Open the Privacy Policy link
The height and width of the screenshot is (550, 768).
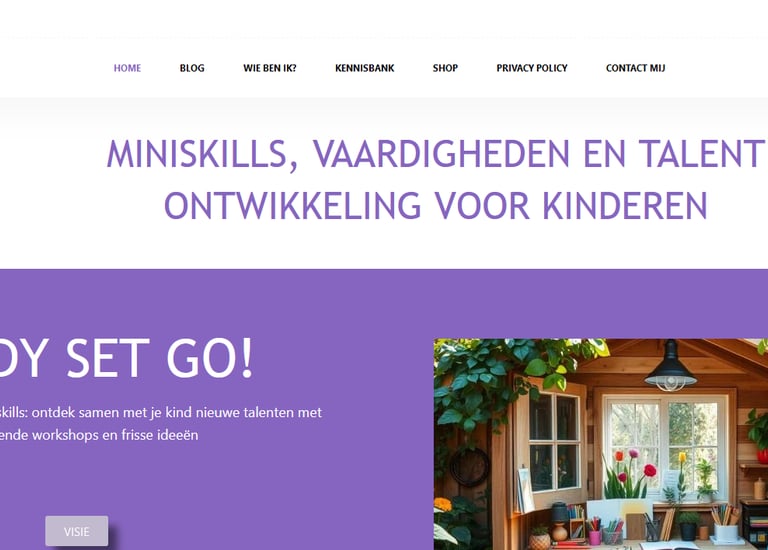tap(532, 68)
